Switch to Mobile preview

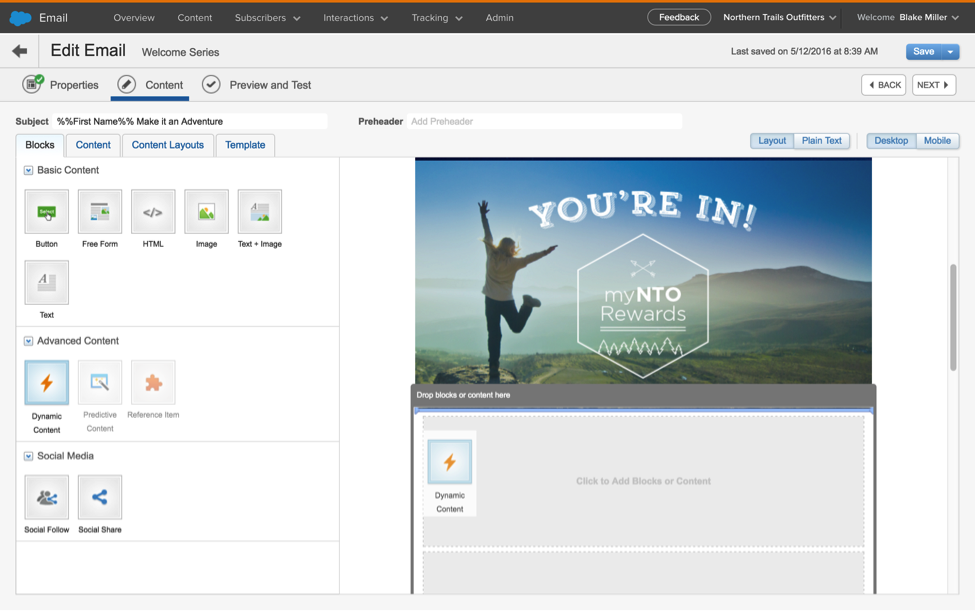point(937,140)
